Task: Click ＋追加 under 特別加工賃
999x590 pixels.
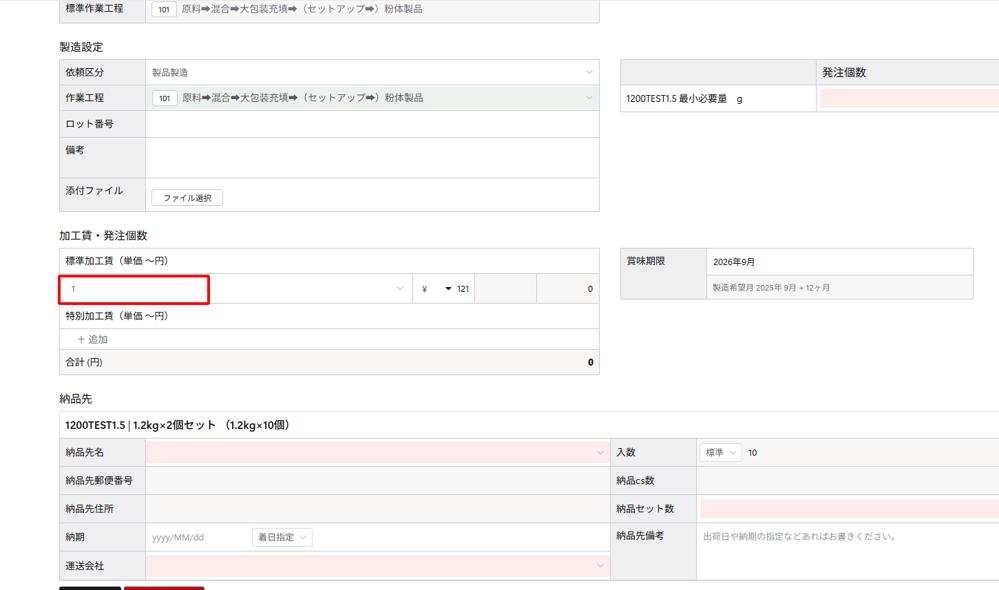Action: (93, 340)
